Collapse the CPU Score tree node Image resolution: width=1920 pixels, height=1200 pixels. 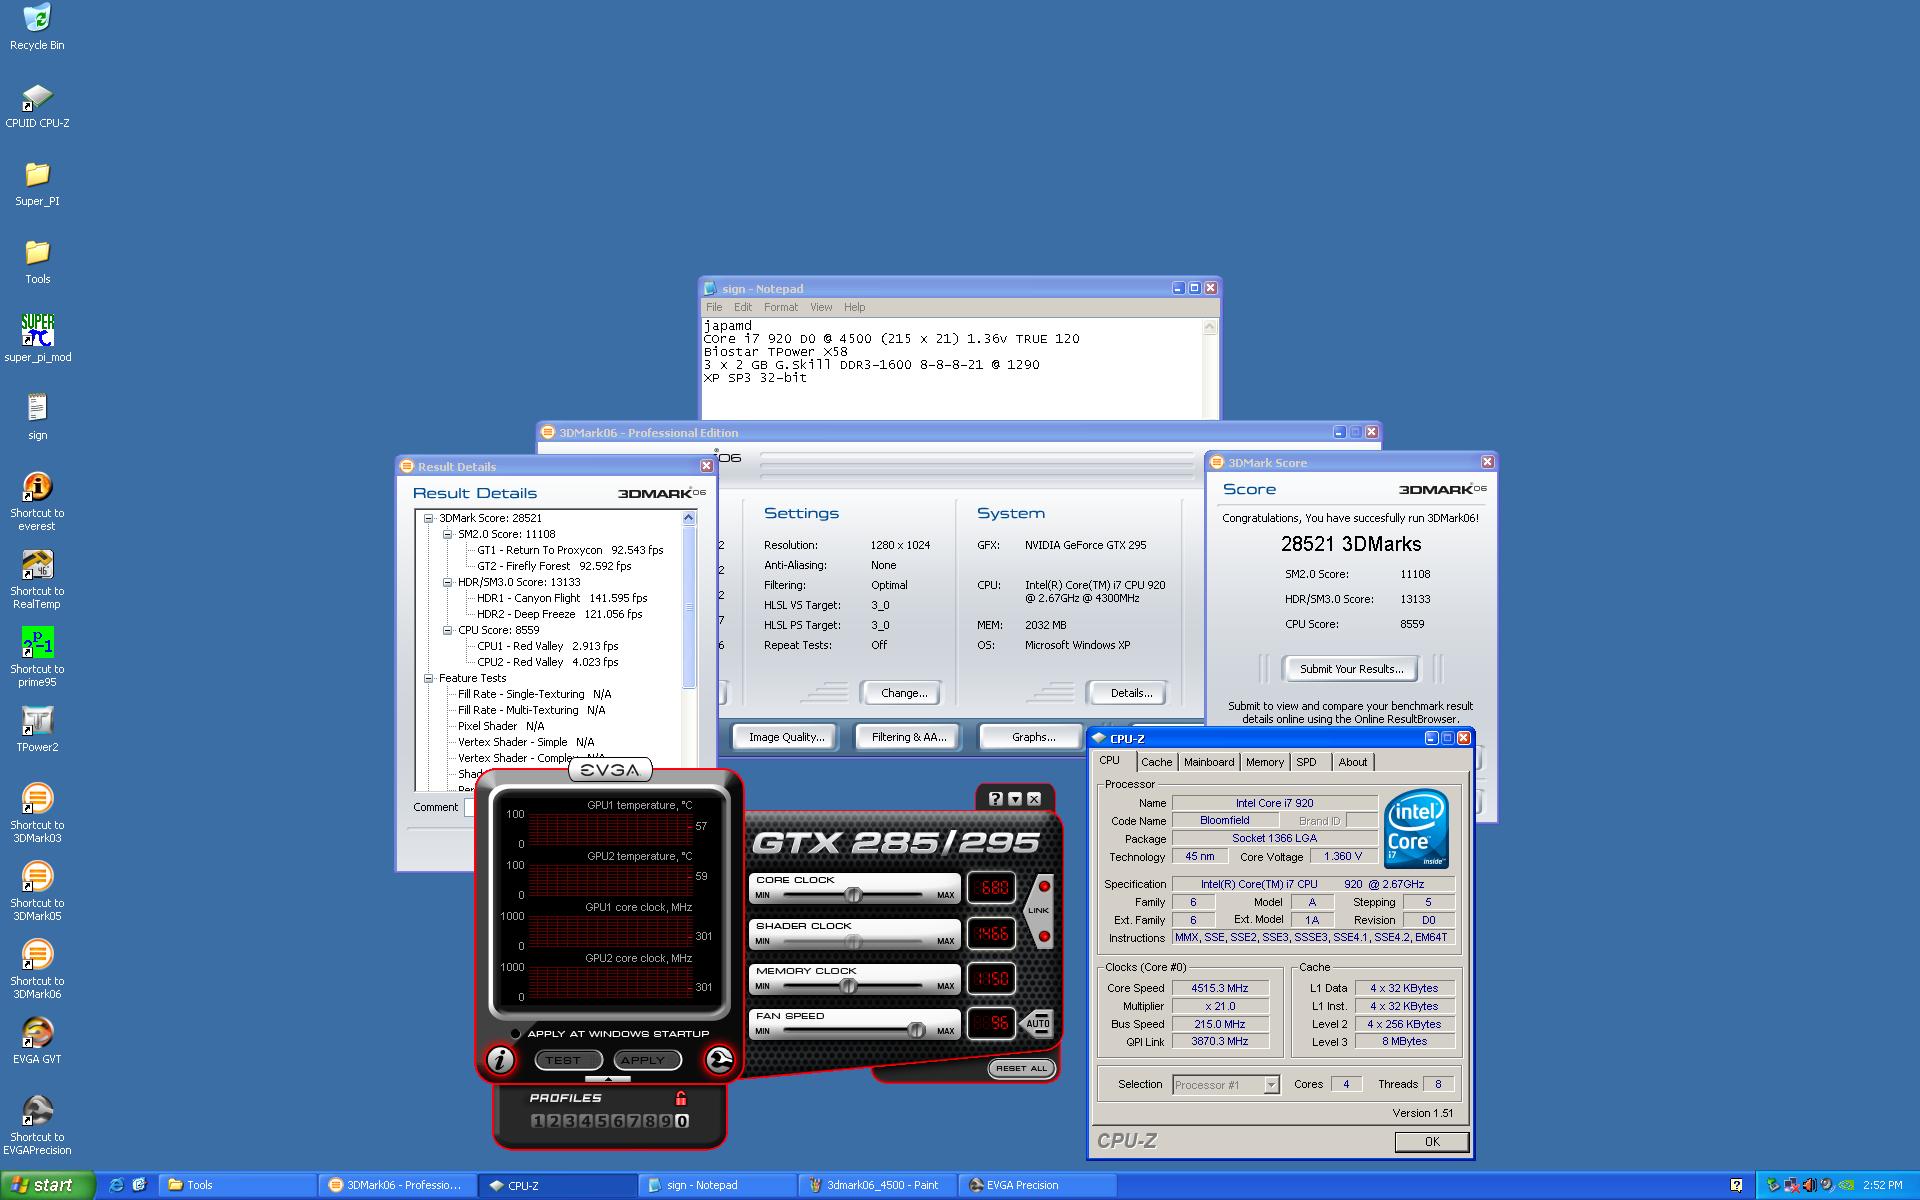pyautogui.click(x=447, y=630)
